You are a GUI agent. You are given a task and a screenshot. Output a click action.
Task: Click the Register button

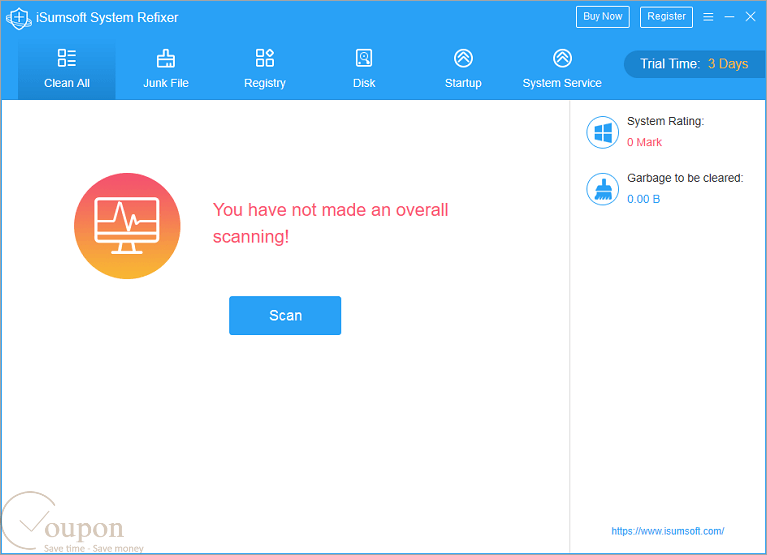(666, 17)
